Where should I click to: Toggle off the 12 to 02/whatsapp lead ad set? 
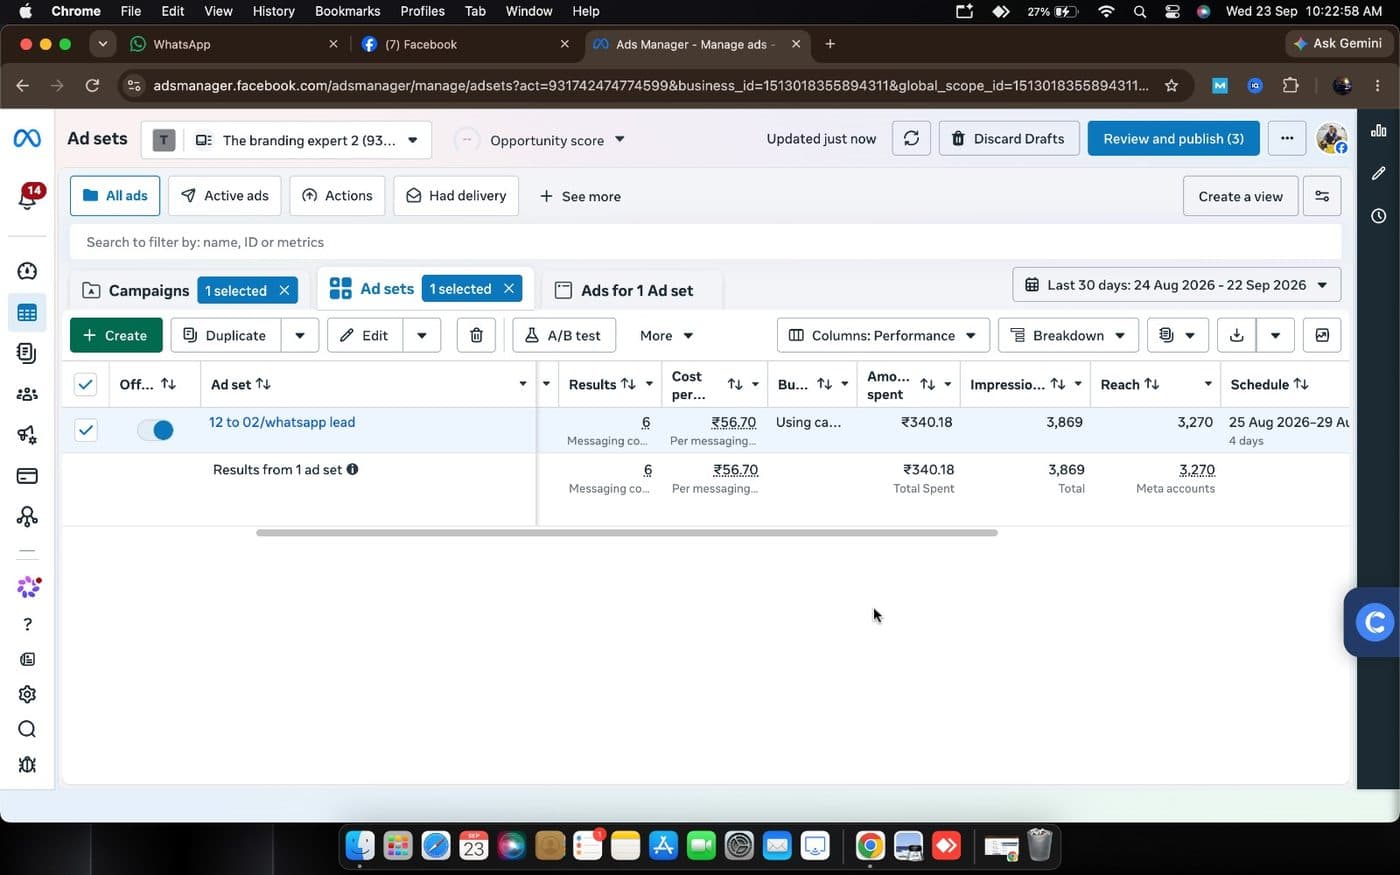155,430
